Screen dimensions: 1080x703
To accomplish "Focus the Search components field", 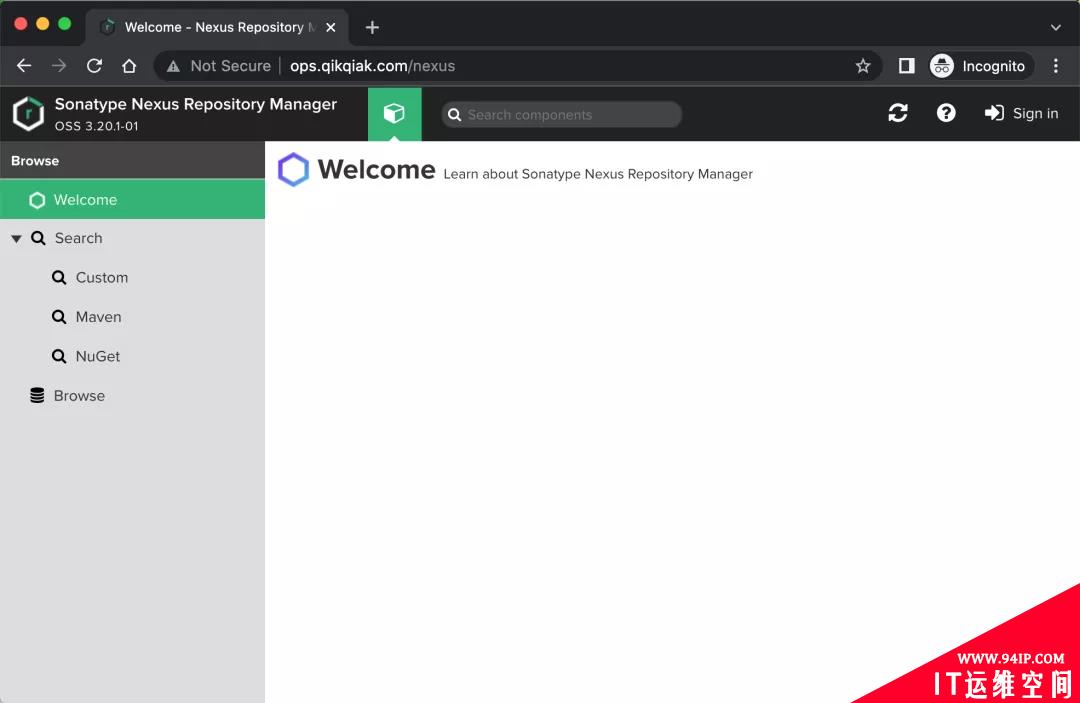I will coord(562,114).
